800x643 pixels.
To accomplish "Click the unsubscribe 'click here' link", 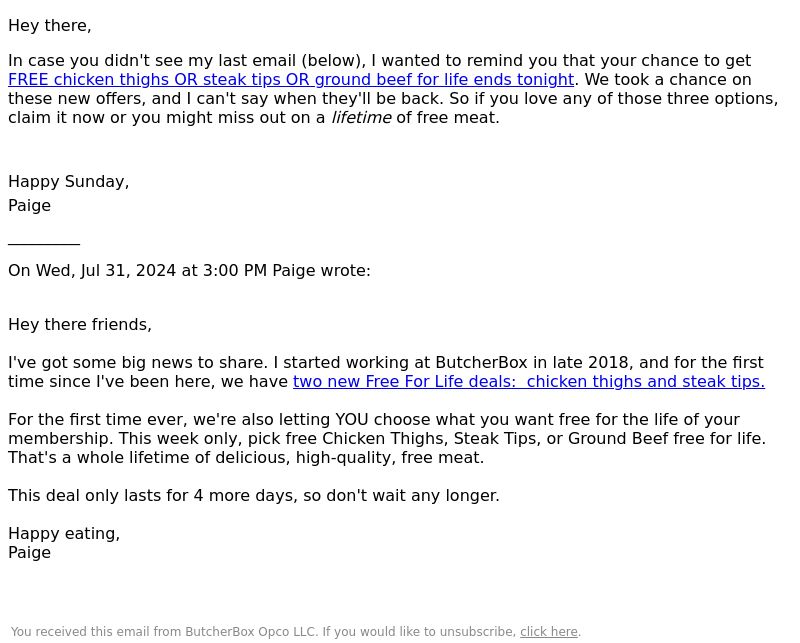I will pyautogui.click(x=548, y=632).
